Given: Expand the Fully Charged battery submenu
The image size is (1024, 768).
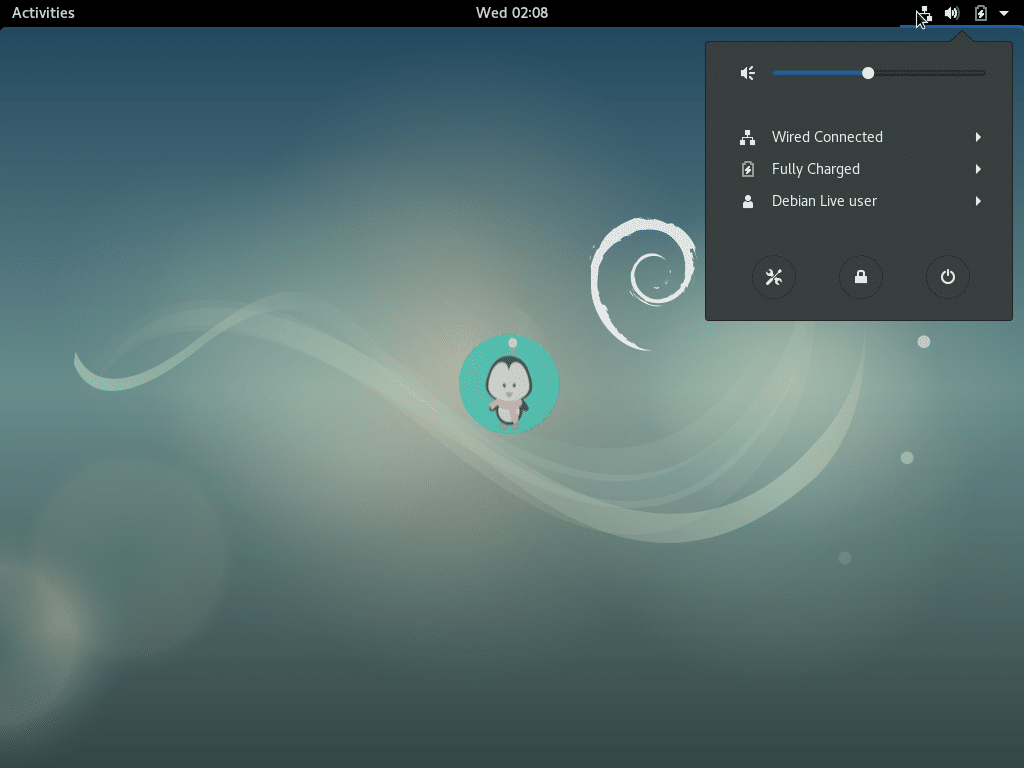Looking at the screenshot, I should click(978, 169).
